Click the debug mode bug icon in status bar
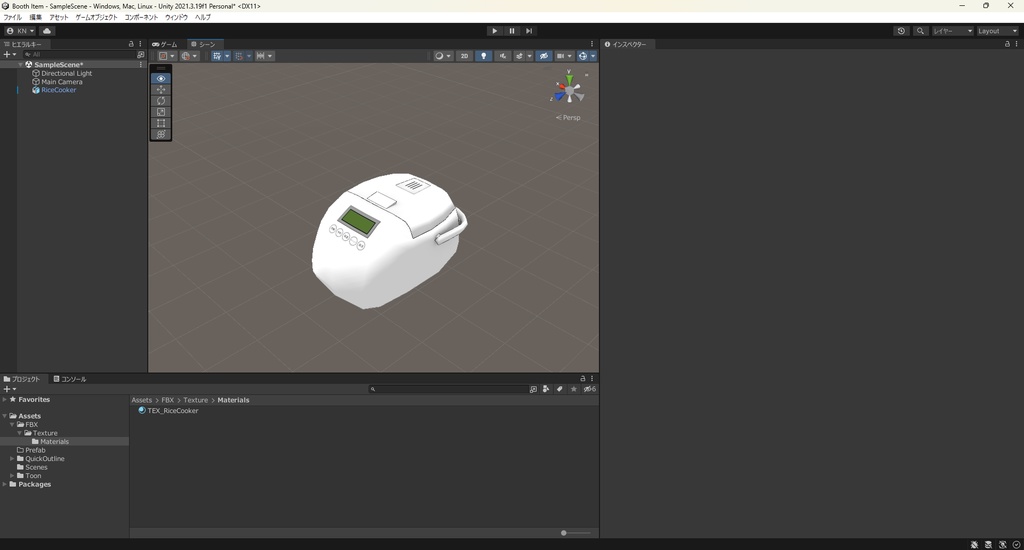The height and width of the screenshot is (550, 1024). (x=974, y=544)
